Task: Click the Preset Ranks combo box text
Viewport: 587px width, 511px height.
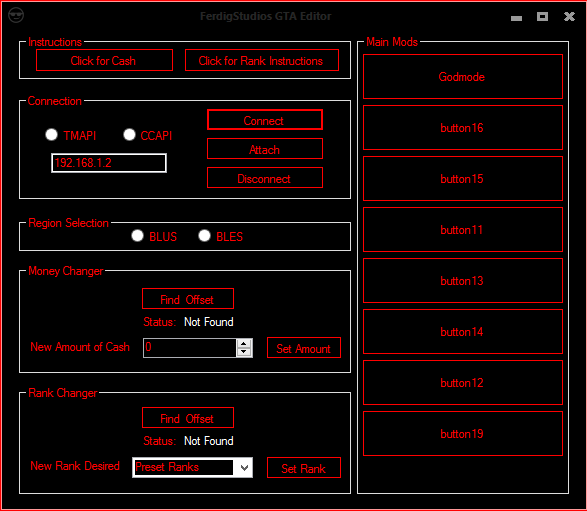Action: coord(183,468)
